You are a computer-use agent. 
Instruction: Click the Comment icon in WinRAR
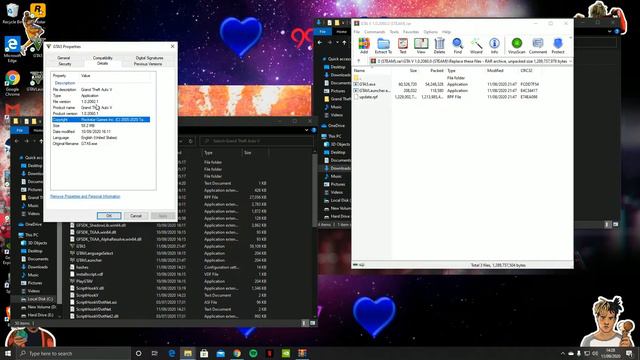[538, 46]
